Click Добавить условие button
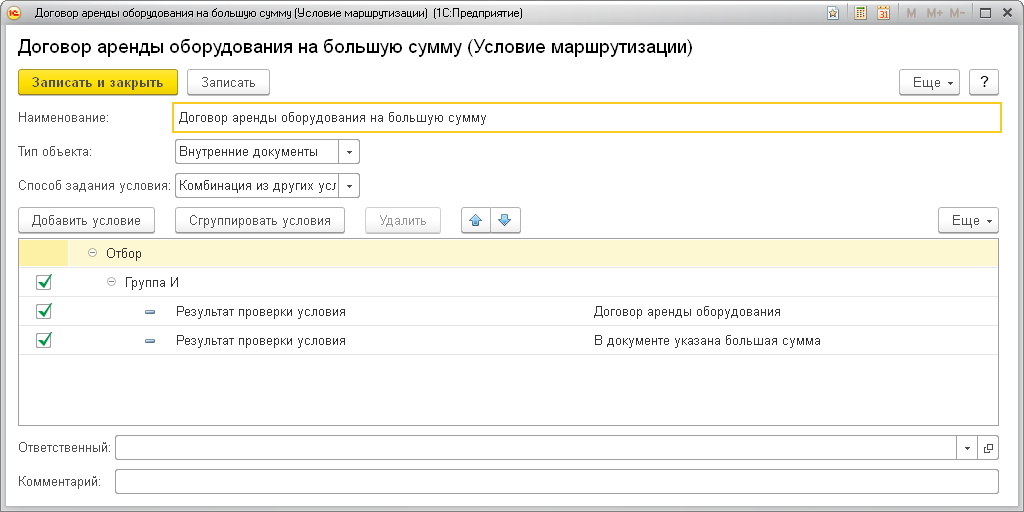The image size is (1024, 512). (x=86, y=221)
